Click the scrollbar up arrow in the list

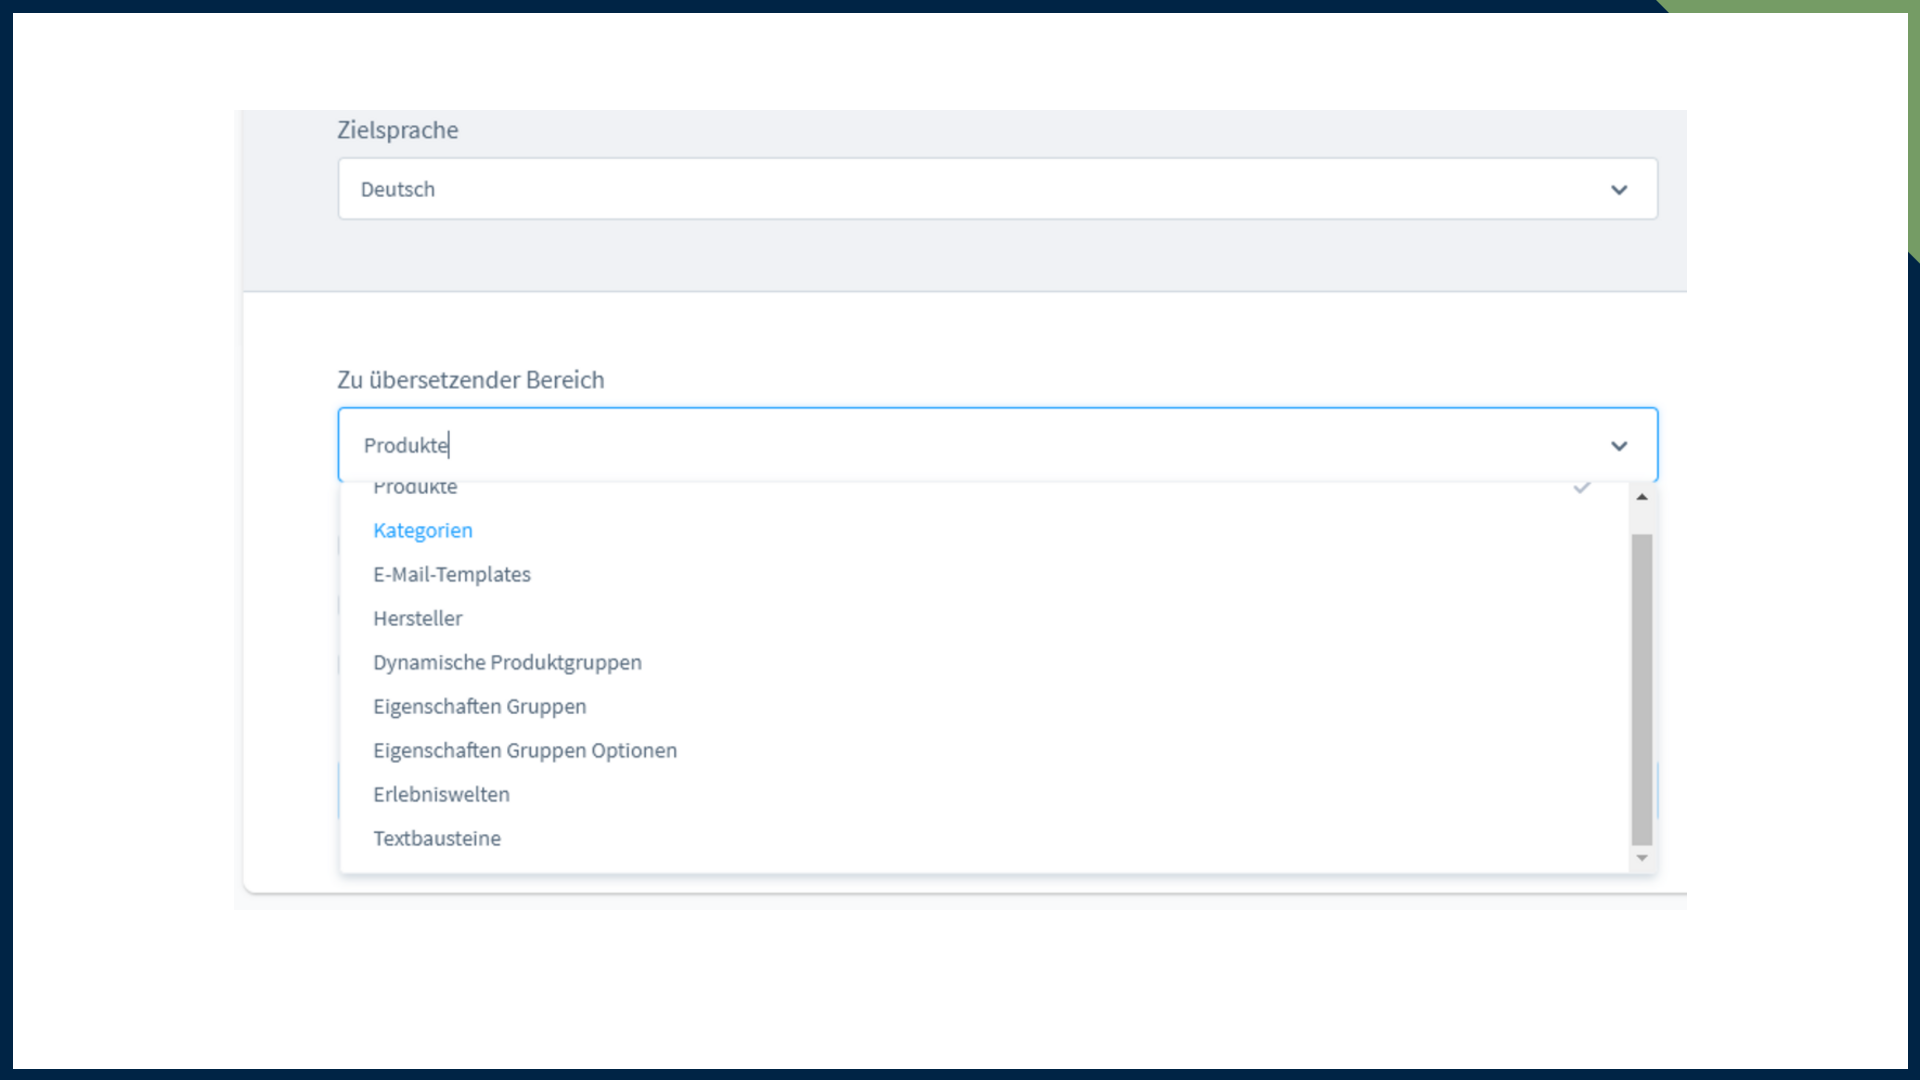(x=1642, y=497)
